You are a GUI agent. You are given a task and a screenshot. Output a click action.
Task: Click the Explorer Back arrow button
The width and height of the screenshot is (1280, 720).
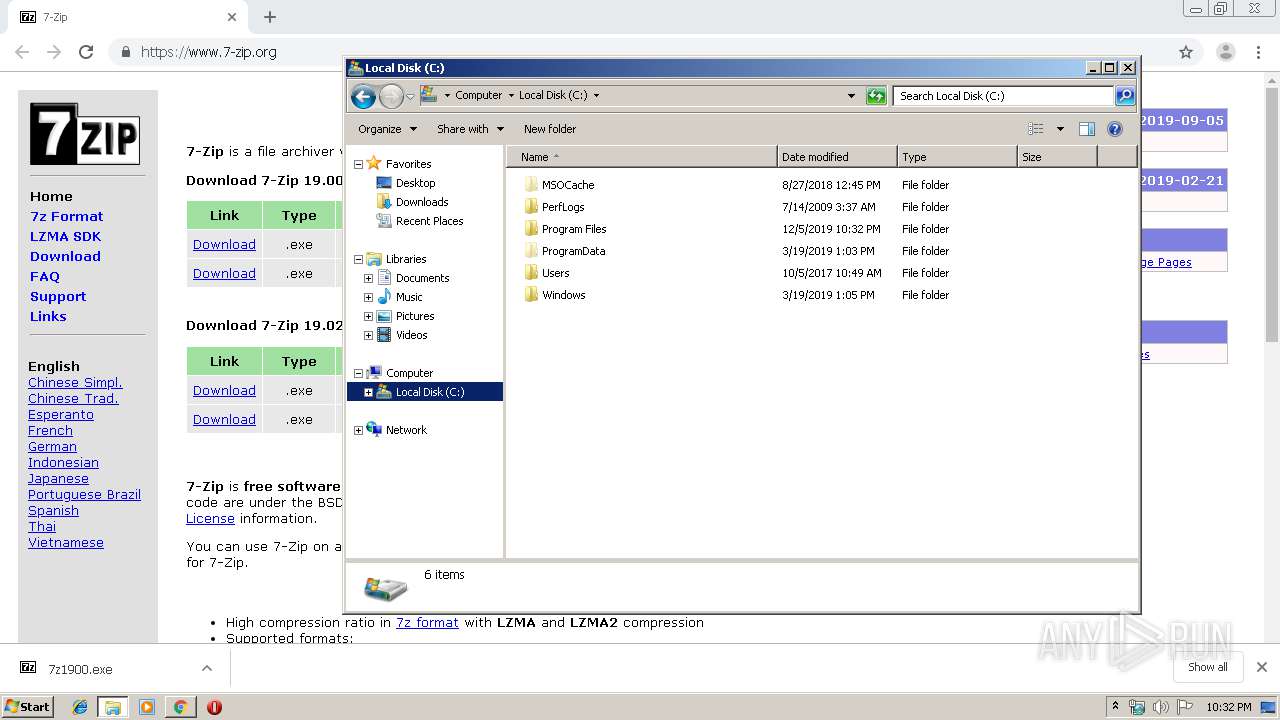363,96
